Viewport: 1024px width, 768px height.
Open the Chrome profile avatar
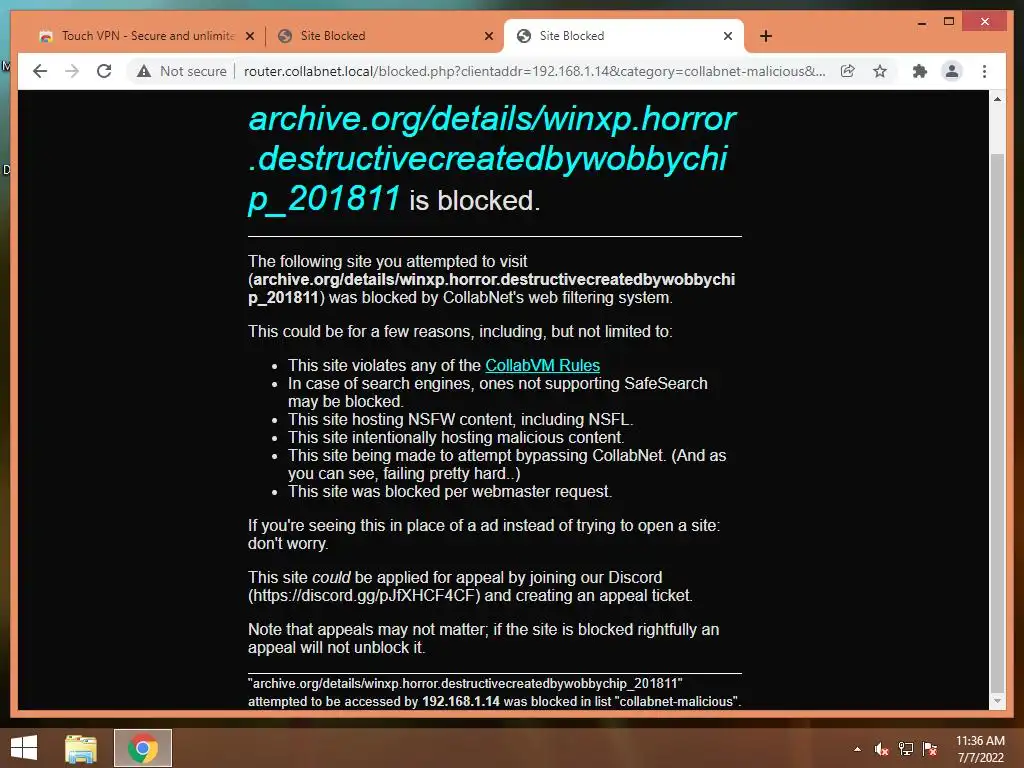pos(952,71)
